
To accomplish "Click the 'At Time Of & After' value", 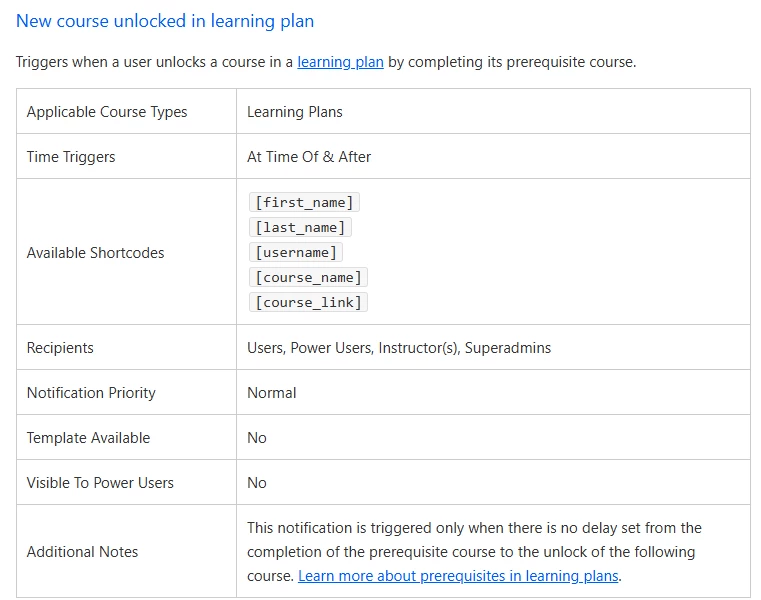I will click(309, 157).
